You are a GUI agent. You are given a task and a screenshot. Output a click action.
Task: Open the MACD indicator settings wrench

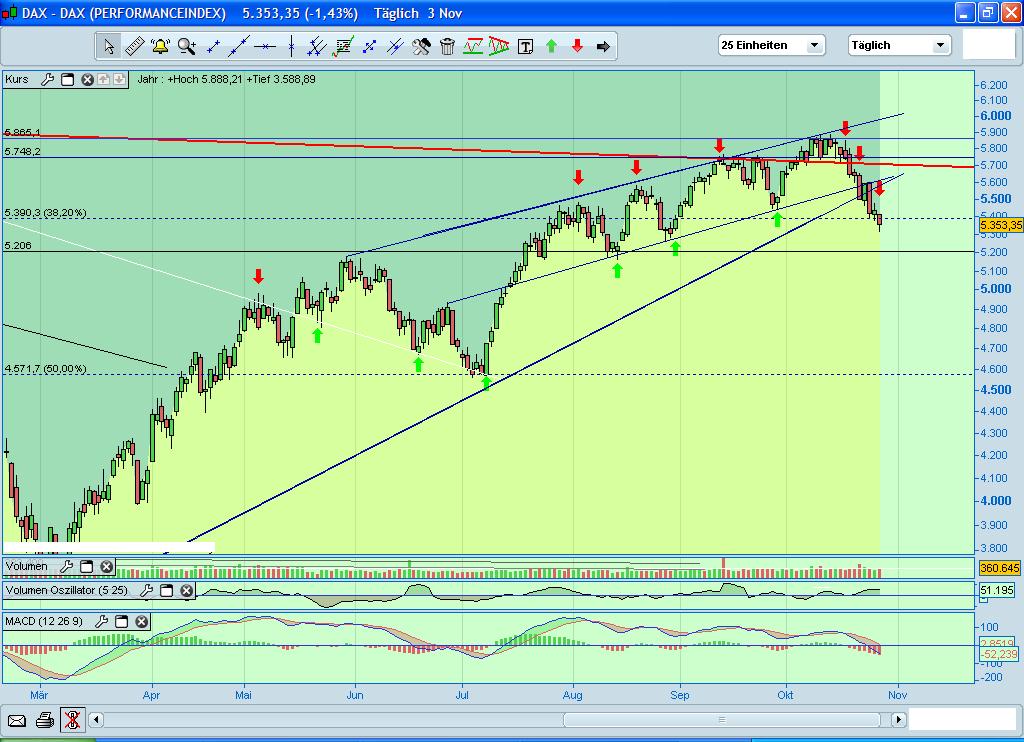103,622
